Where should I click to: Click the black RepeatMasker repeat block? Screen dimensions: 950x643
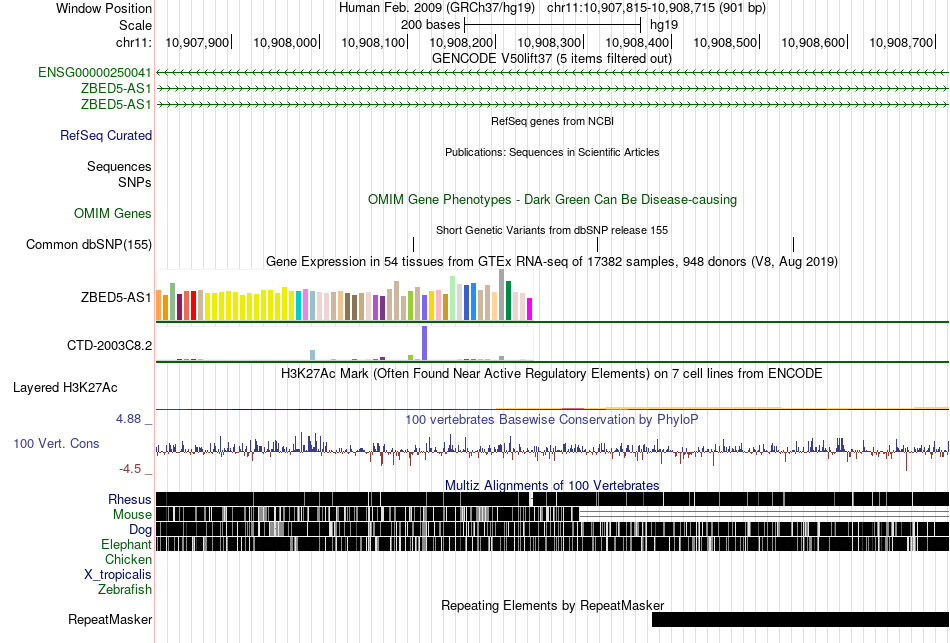(x=800, y=619)
